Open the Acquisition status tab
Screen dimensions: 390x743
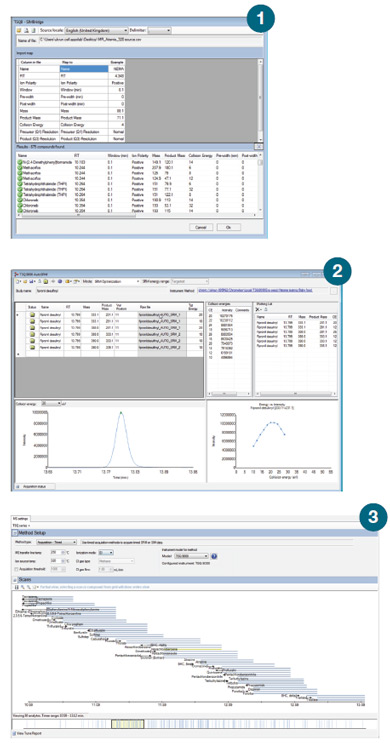[x=35, y=486]
